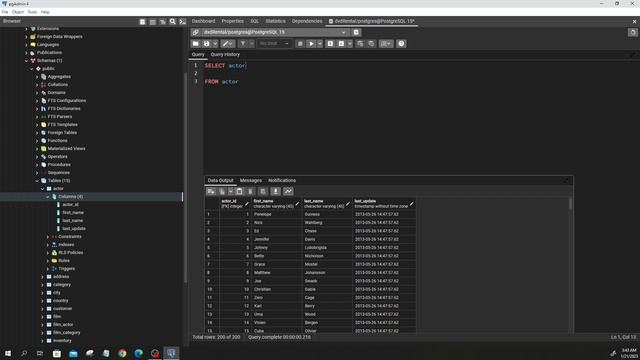Click the data output vertical scrollbar
Image resolution: width=640 pixels, height=360 pixels.
570,204
